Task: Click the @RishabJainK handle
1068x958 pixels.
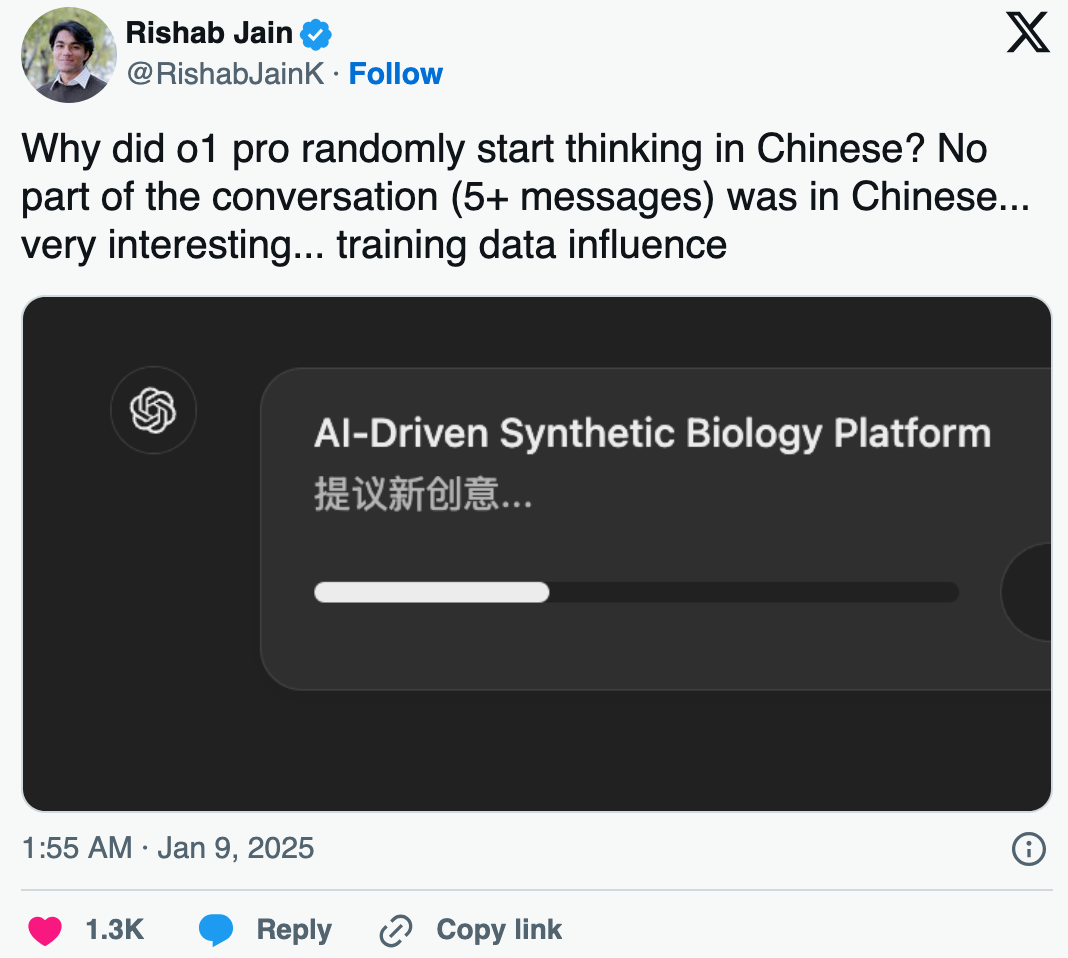Action: tap(225, 74)
